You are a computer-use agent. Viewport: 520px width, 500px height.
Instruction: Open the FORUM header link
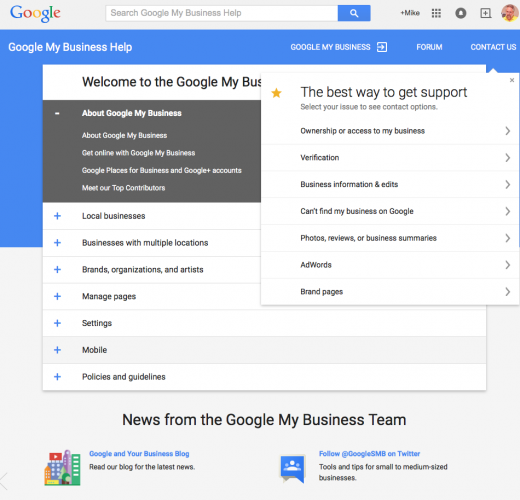pyautogui.click(x=429, y=47)
